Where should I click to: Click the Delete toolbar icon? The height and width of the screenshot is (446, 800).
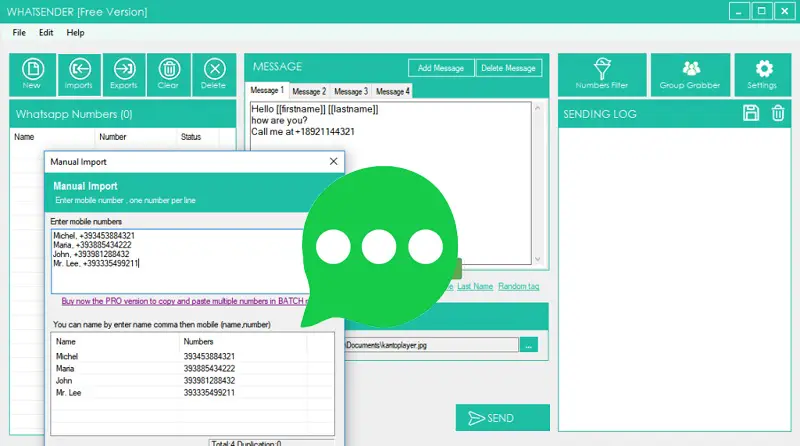[214, 75]
